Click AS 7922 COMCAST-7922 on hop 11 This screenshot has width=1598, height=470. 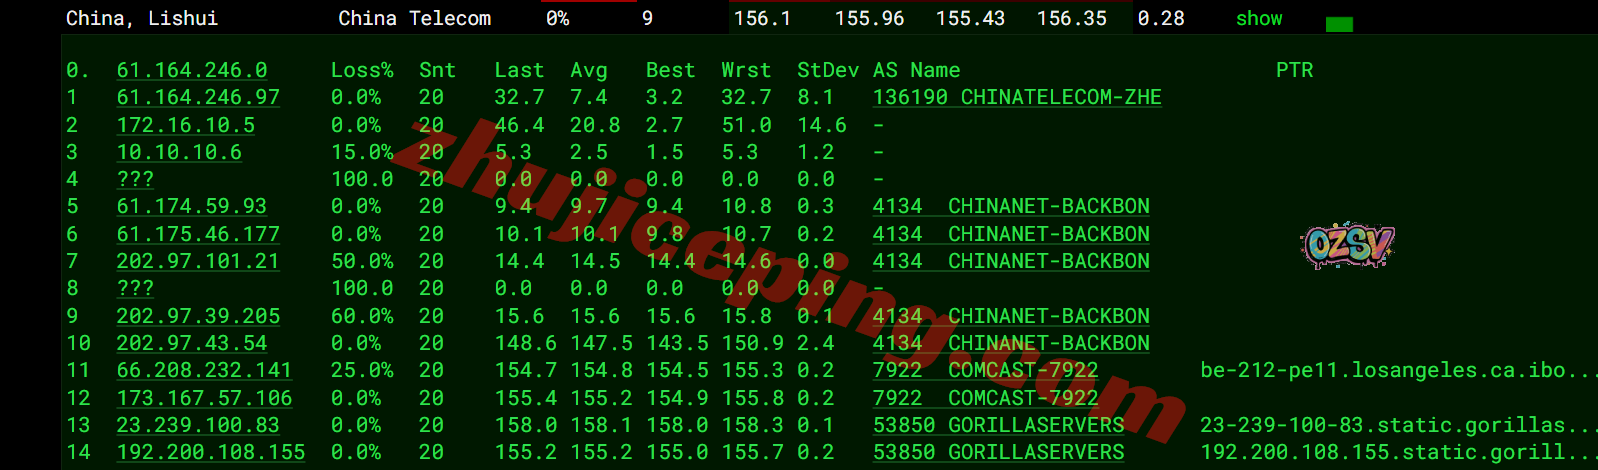coord(984,371)
